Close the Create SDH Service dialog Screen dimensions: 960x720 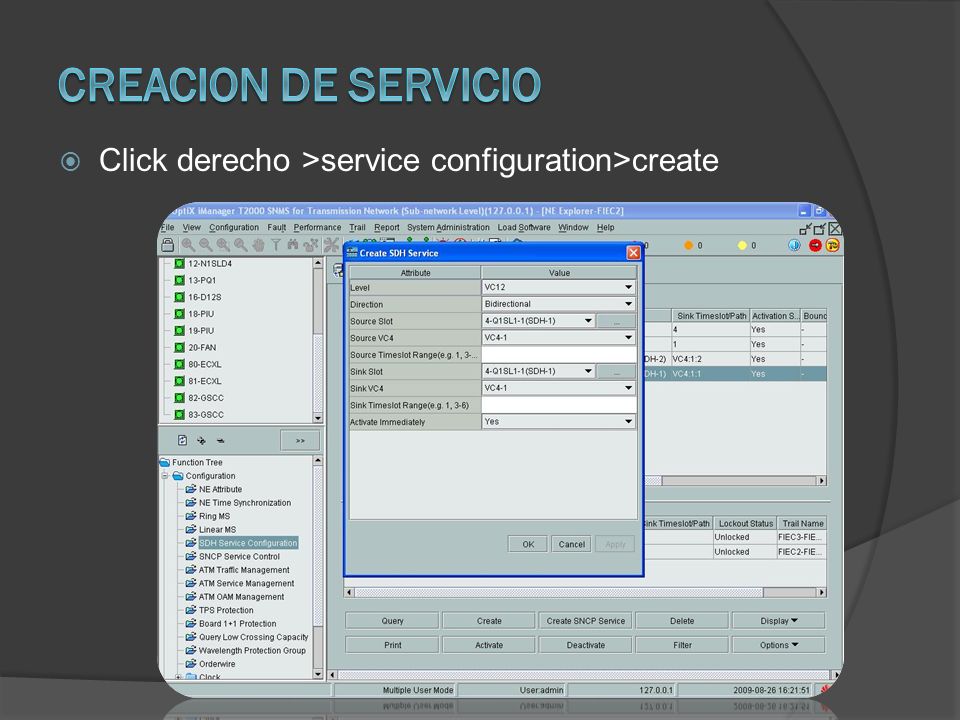[633, 252]
